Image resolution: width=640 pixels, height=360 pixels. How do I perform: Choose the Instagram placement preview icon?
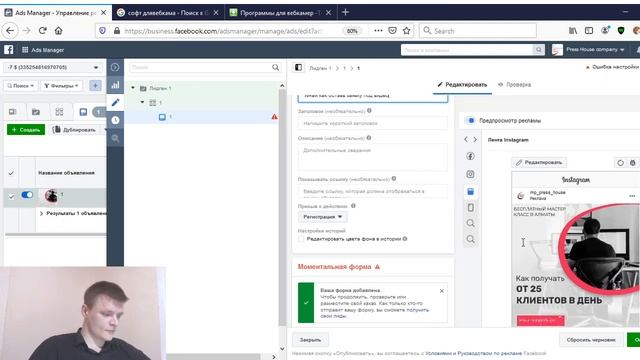pos(470,174)
